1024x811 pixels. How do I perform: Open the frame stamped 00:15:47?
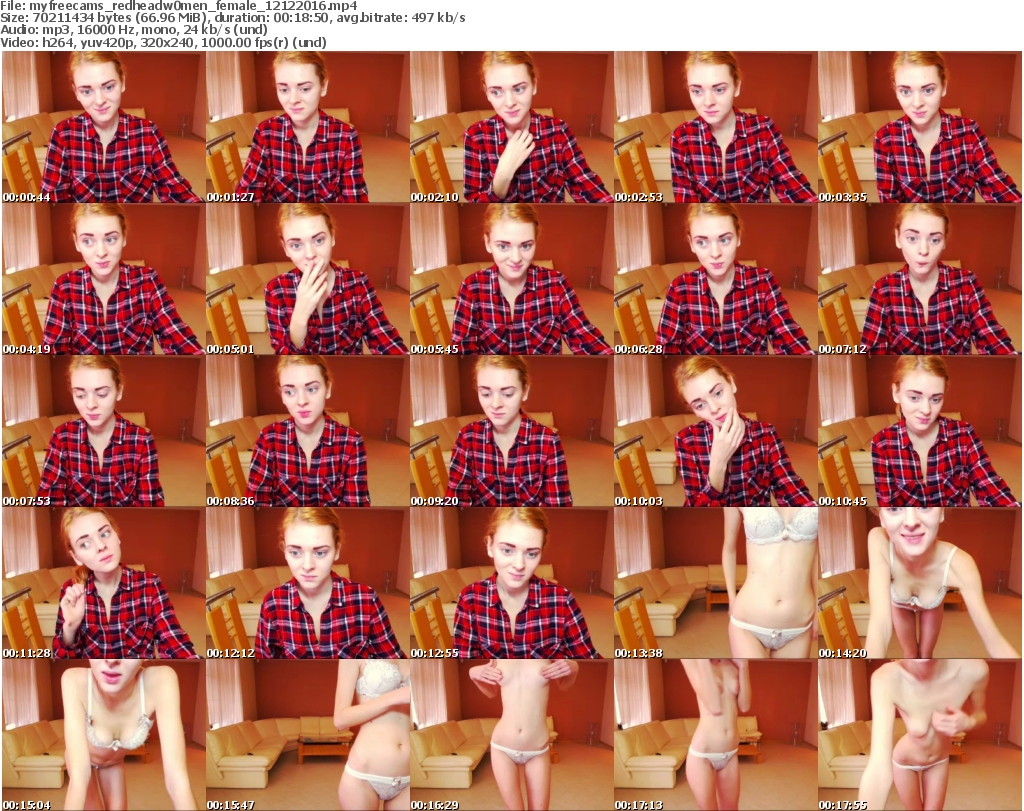point(308,735)
